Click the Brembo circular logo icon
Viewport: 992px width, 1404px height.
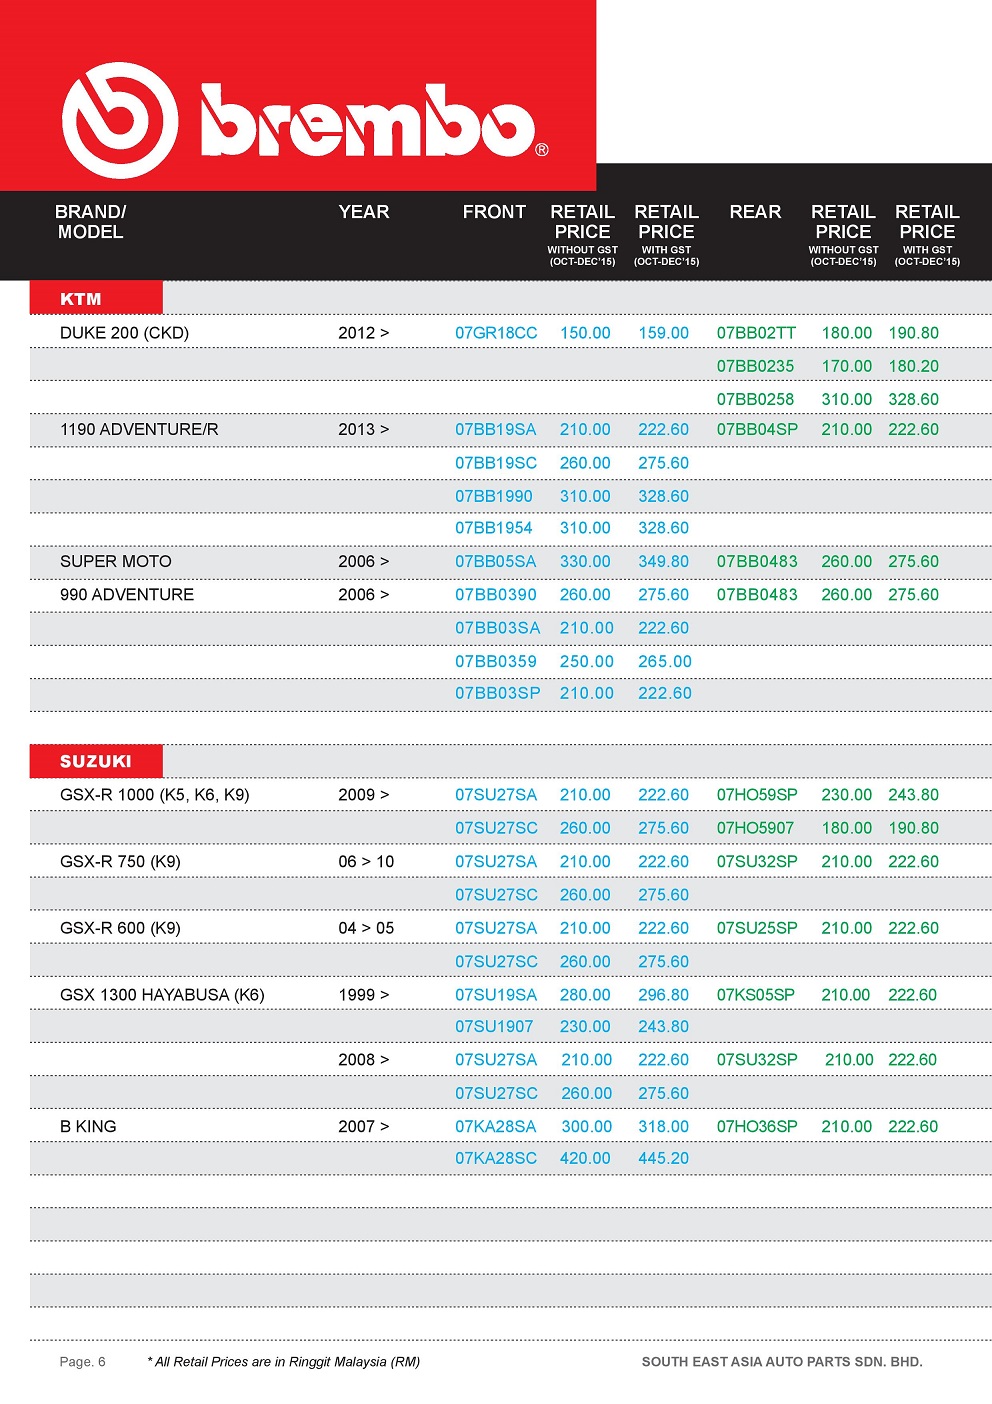click(x=120, y=121)
